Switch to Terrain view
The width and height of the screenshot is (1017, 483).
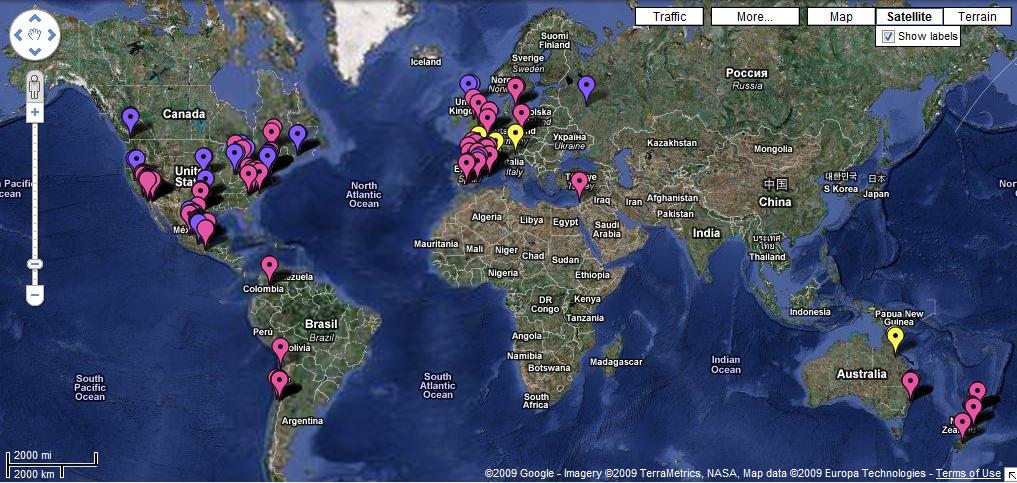coord(977,17)
